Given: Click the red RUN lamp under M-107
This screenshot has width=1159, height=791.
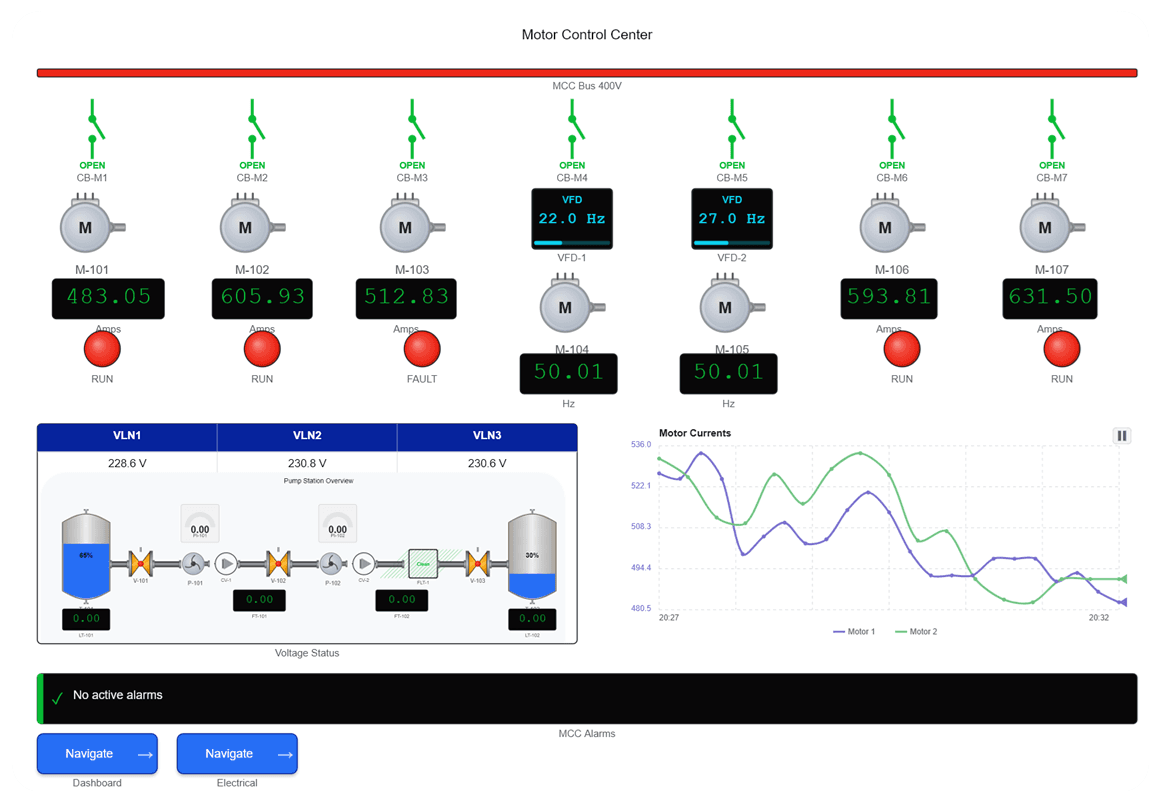Looking at the screenshot, I should point(1061,349).
